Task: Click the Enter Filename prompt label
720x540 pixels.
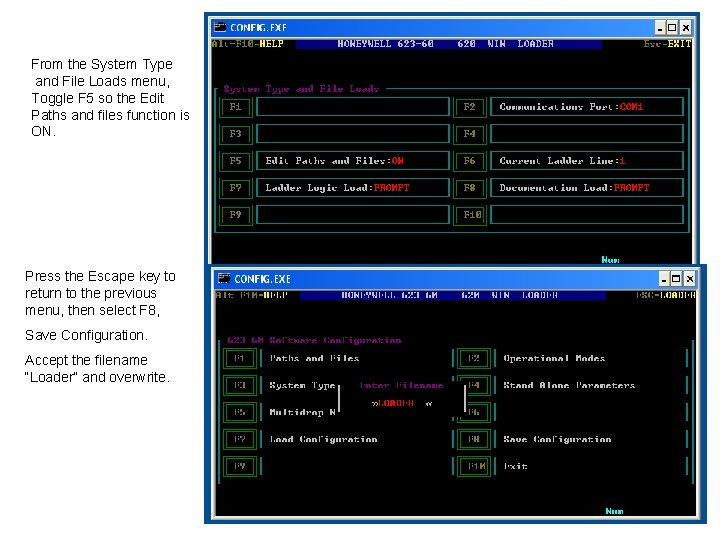Action: 402,385
